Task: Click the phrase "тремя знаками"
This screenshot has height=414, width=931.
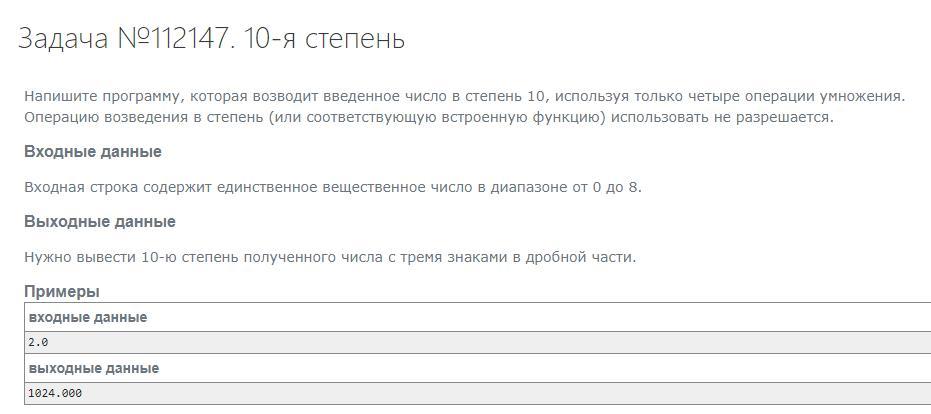Action: click(459, 257)
